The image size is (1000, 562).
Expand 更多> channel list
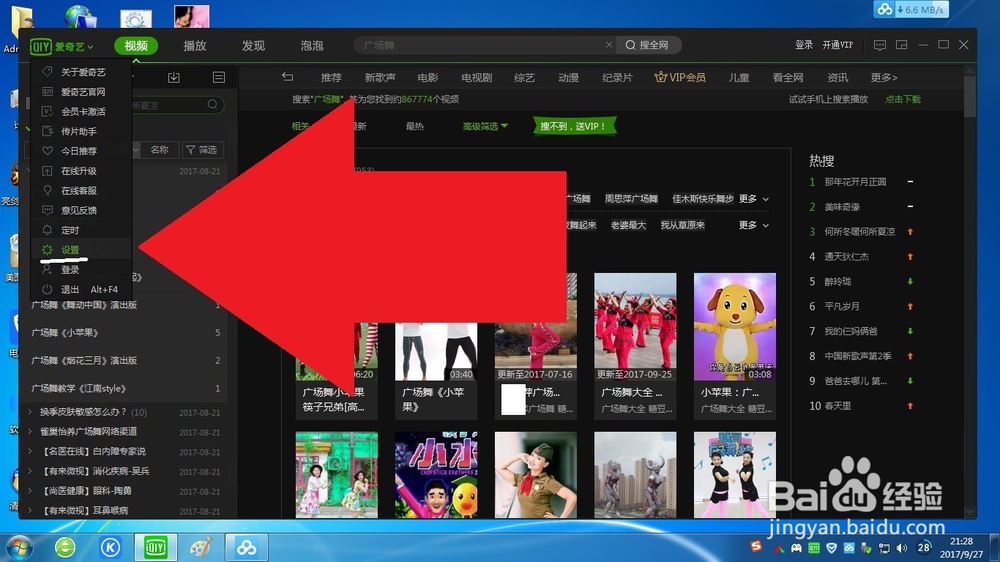click(884, 78)
